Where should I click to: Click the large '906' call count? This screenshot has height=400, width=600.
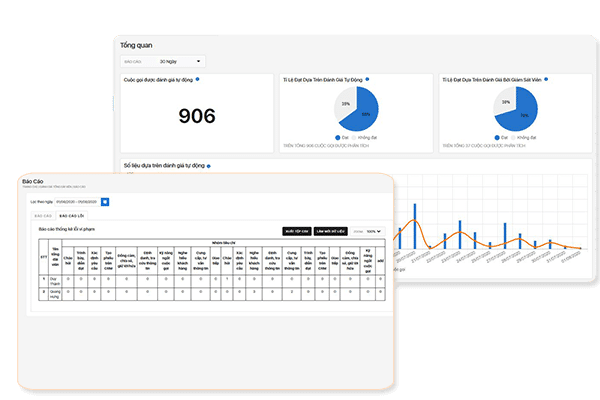(197, 116)
